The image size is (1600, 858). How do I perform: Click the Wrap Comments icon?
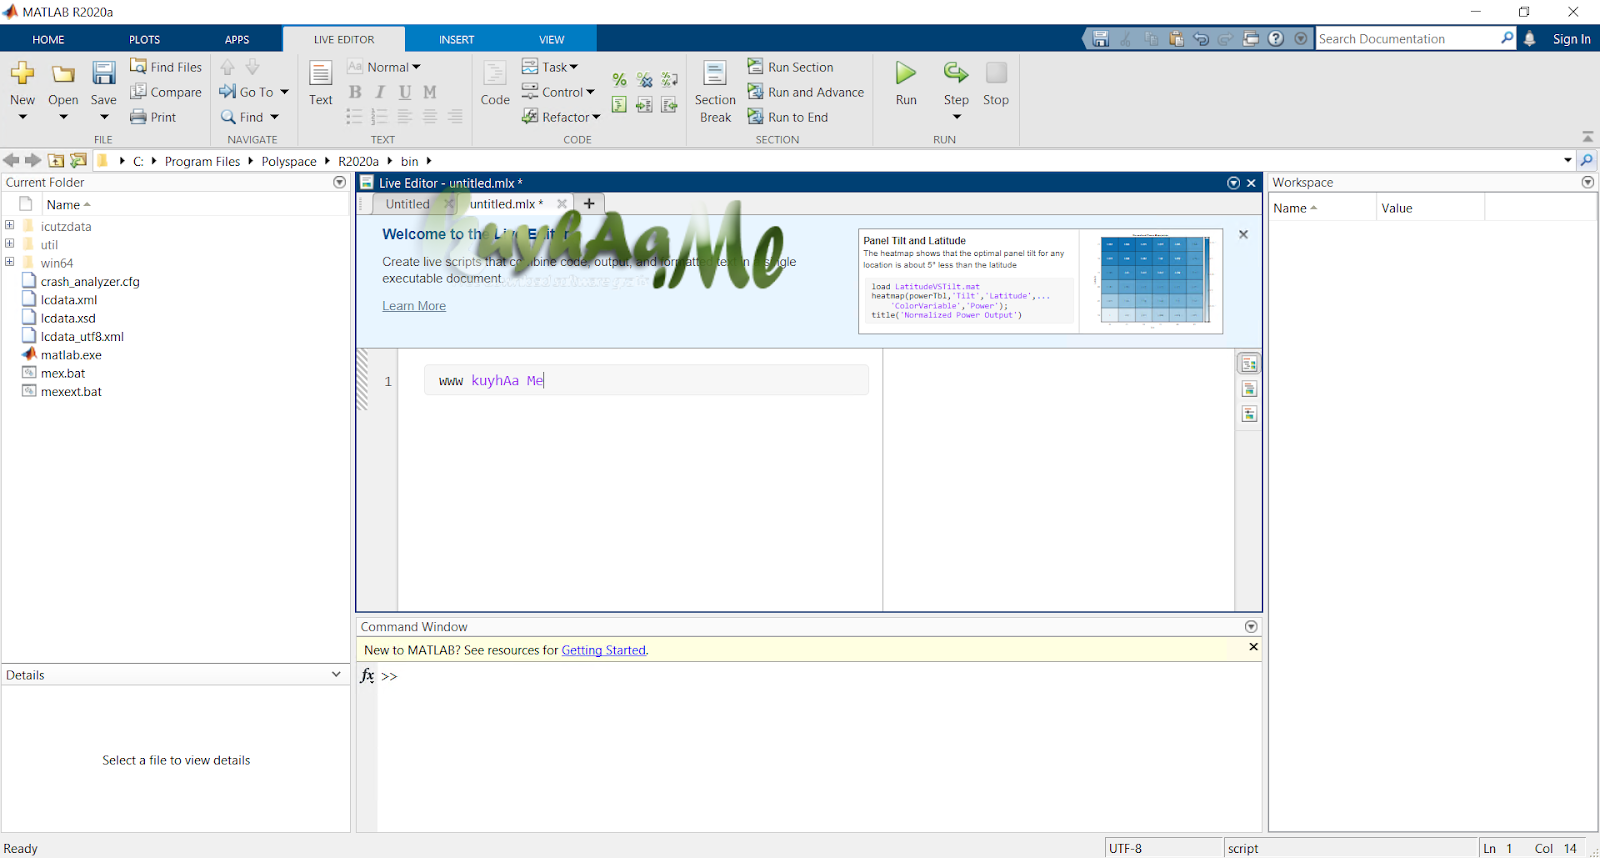click(x=670, y=80)
